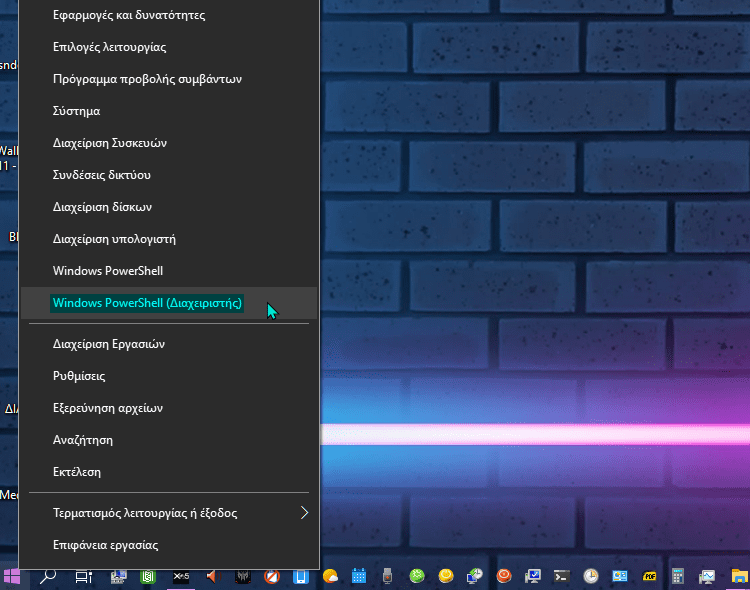Open Task View on the taskbar

(x=84, y=577)
